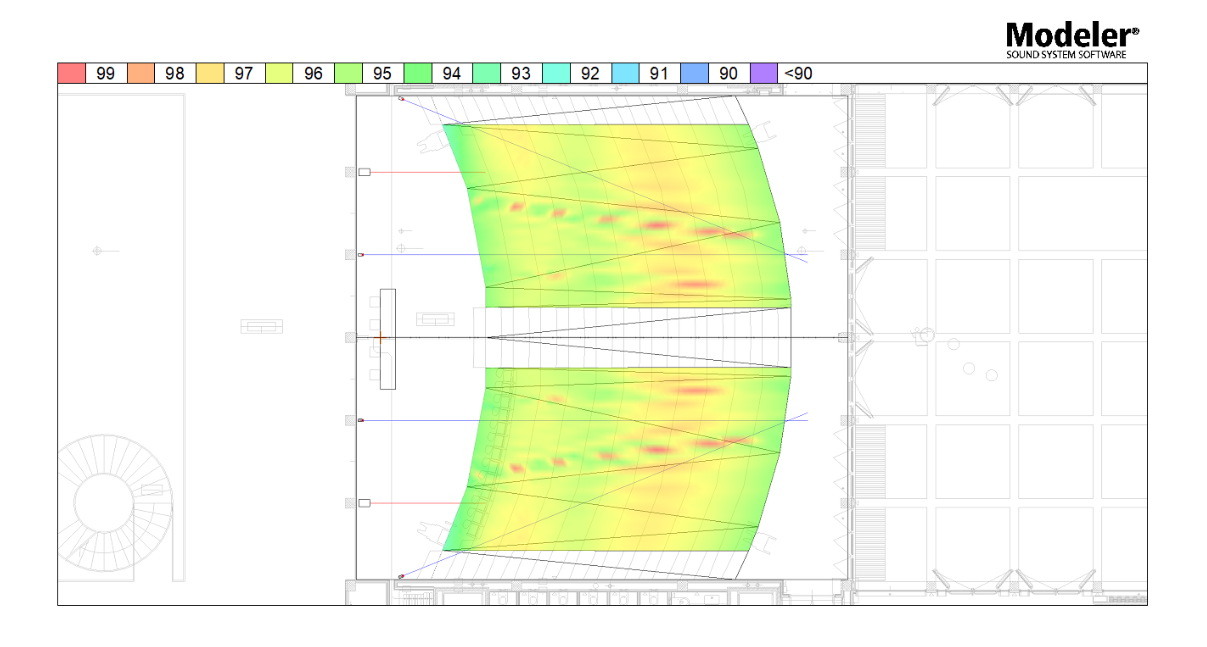
Task: Choose the aqua 92 dB legend swatch
Action: 557,73
